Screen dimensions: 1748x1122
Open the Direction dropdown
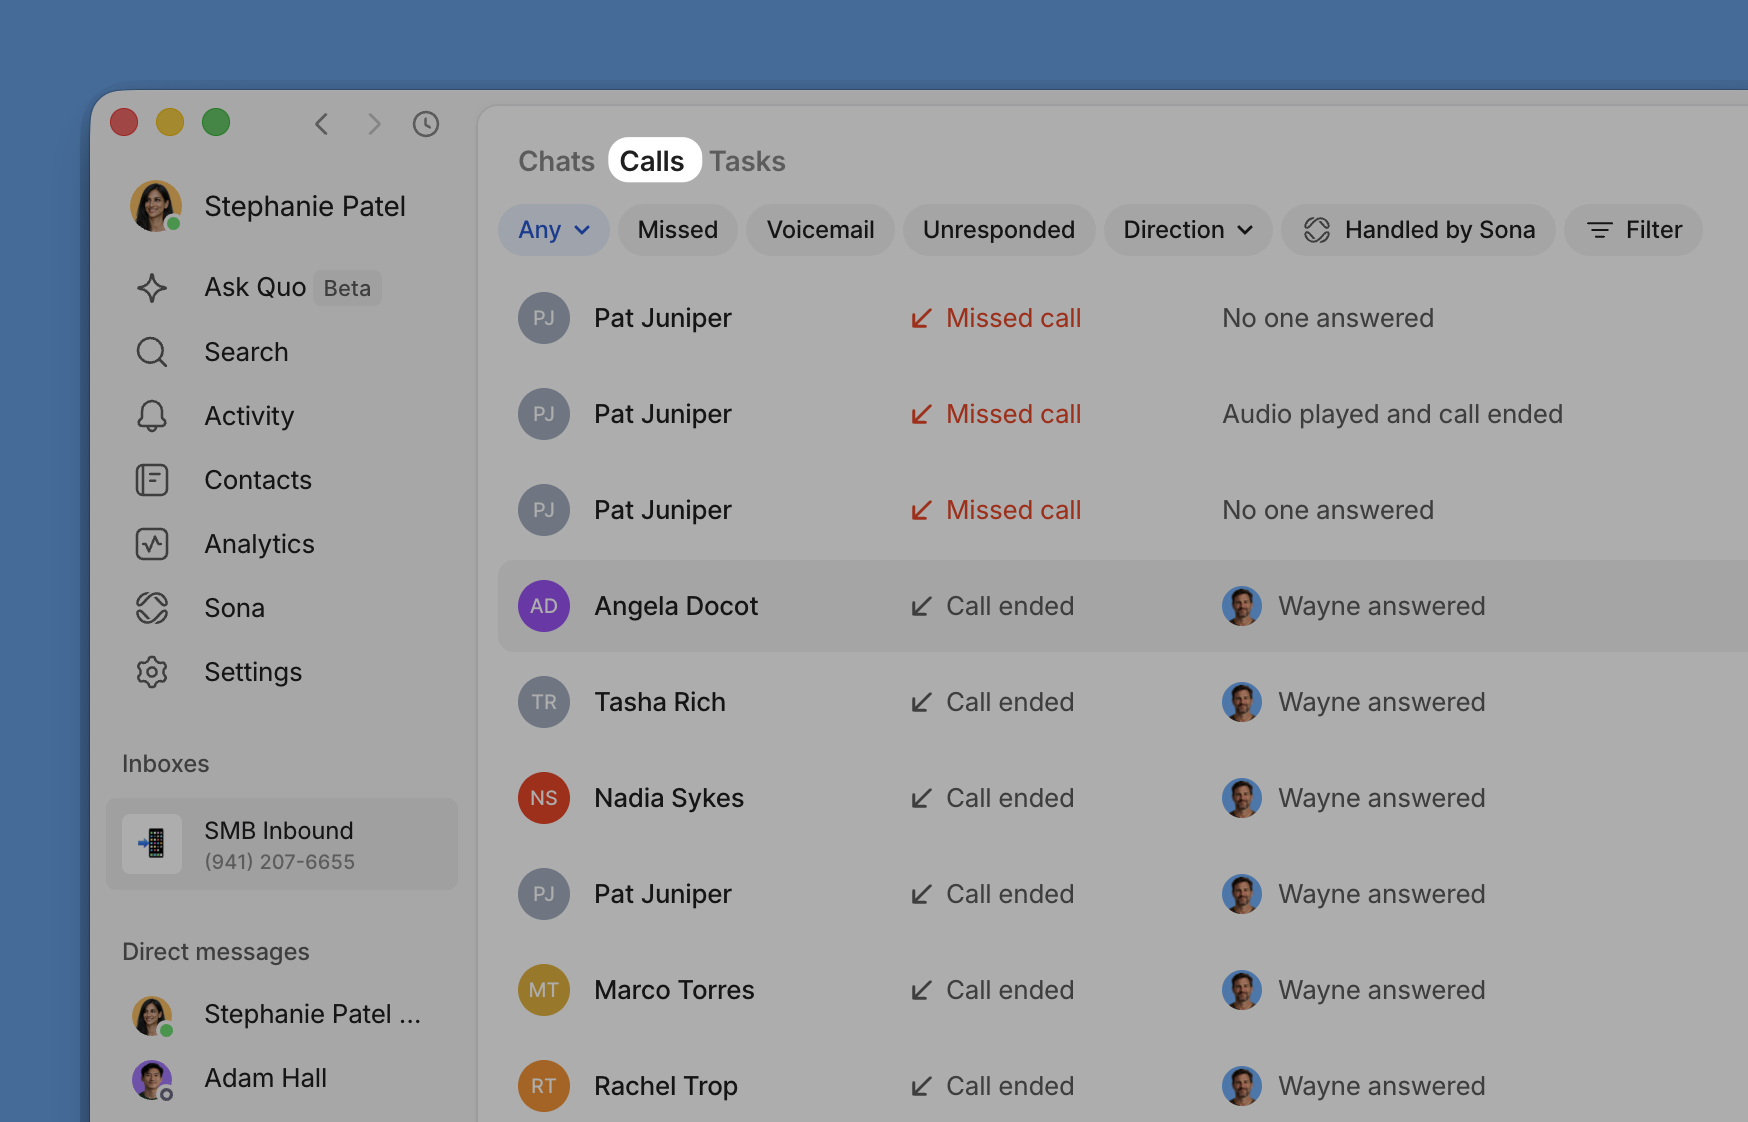click(x=1188, y=230)
